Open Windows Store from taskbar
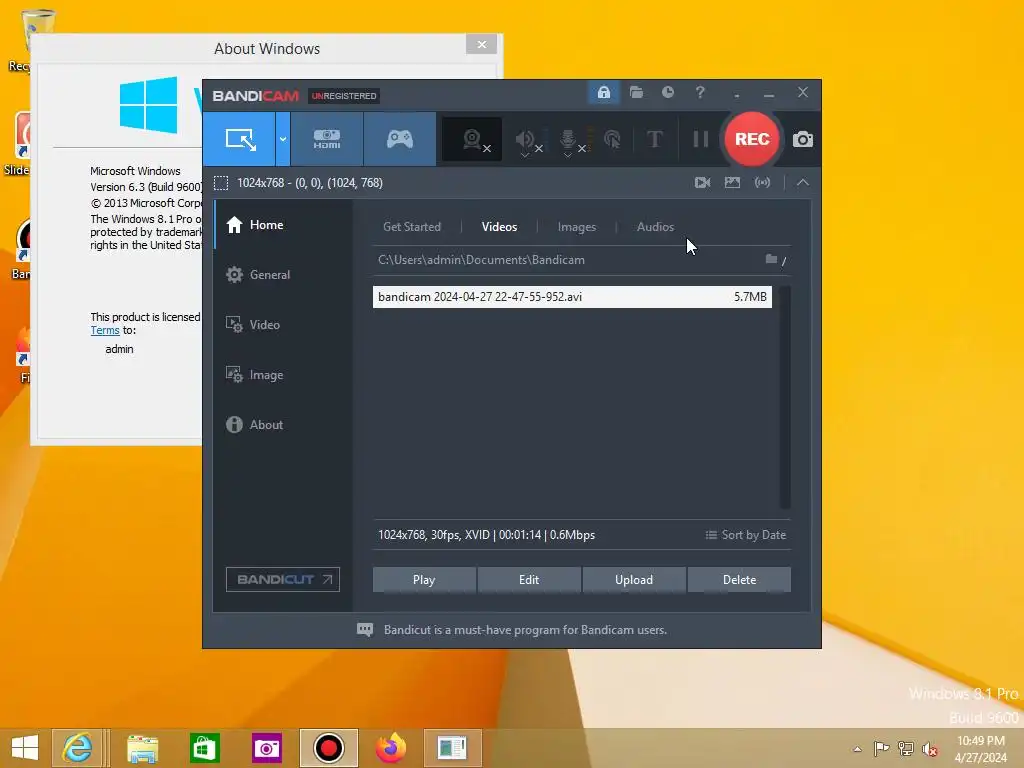1024x768 pixels. tap(204, 748)
